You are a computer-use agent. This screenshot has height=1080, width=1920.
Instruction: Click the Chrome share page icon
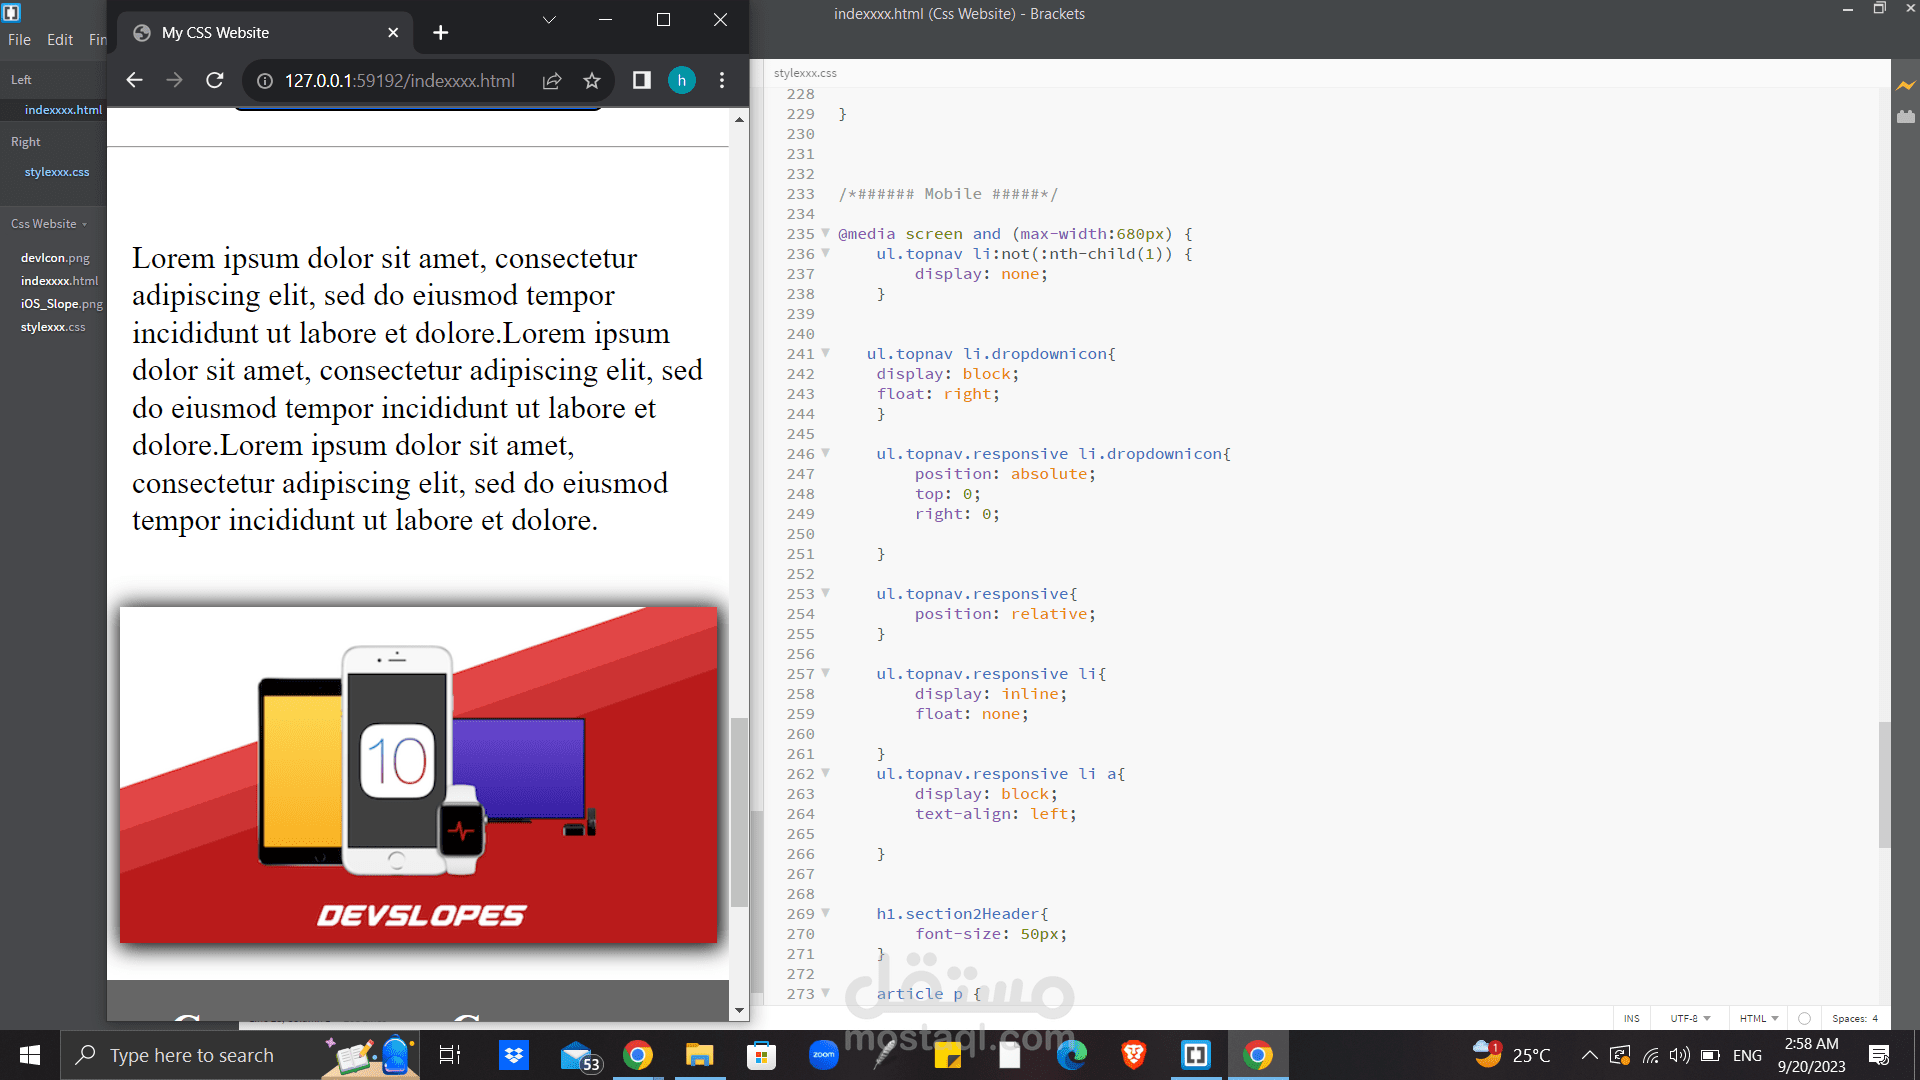pos(552,81)
